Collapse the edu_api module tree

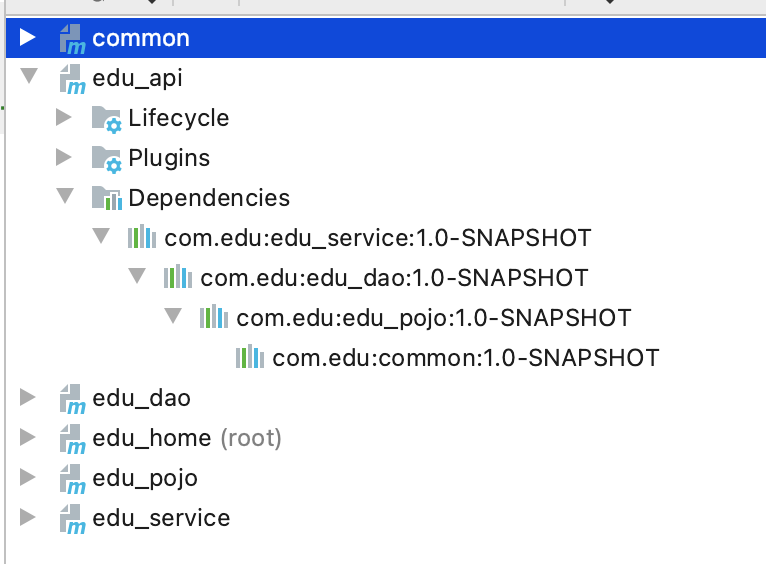pos(28,77)
